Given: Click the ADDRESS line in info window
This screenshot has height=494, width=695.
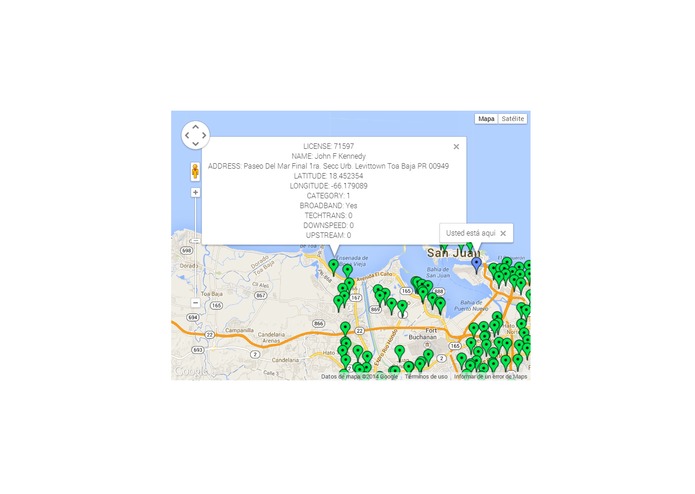Looking at the screenshot, I should (x=328, y=166).
